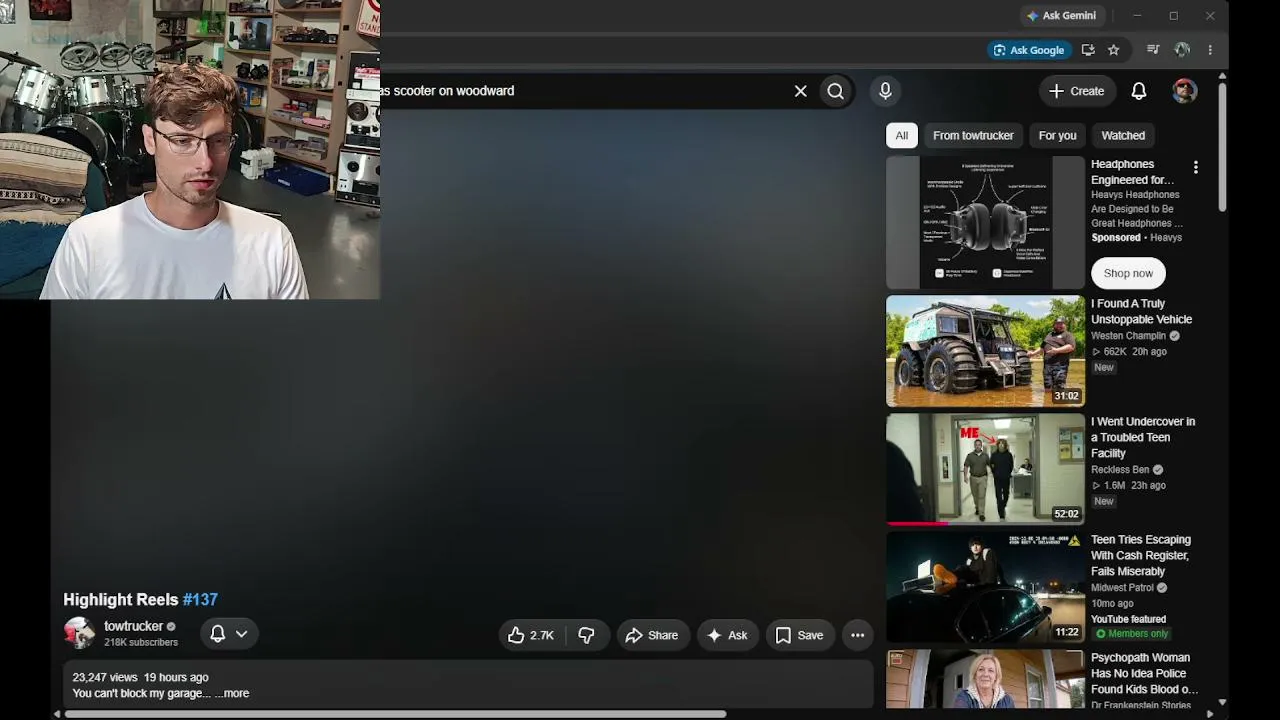This screenshot has height=720, width=1280.
Task: Open title Teen Tries Escaping With Cash Register
Action: click(x=1141, y=556)
